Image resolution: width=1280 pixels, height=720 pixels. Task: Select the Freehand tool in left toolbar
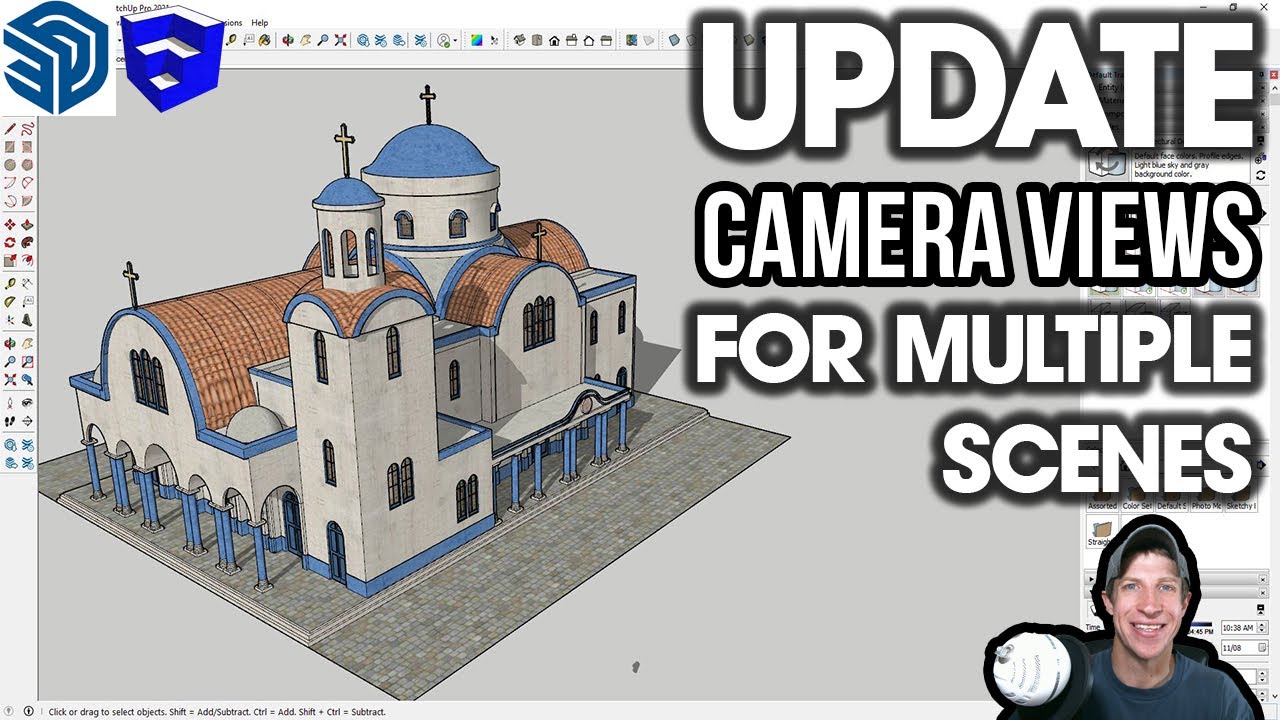coord(28,128)
